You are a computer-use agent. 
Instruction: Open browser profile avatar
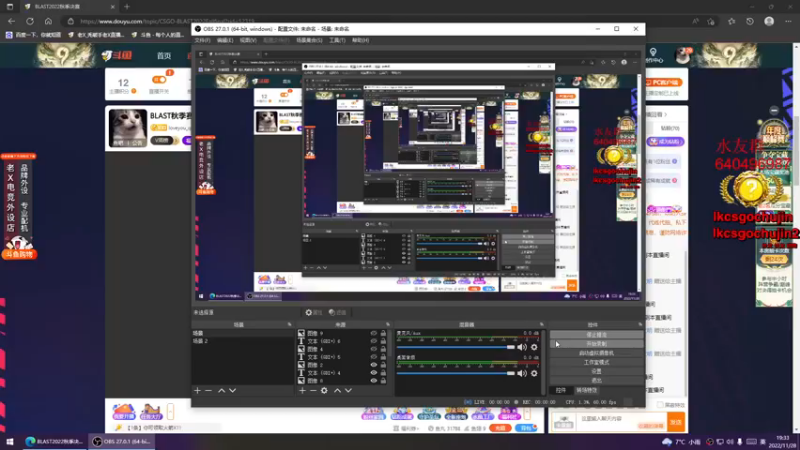click(769, 21)
